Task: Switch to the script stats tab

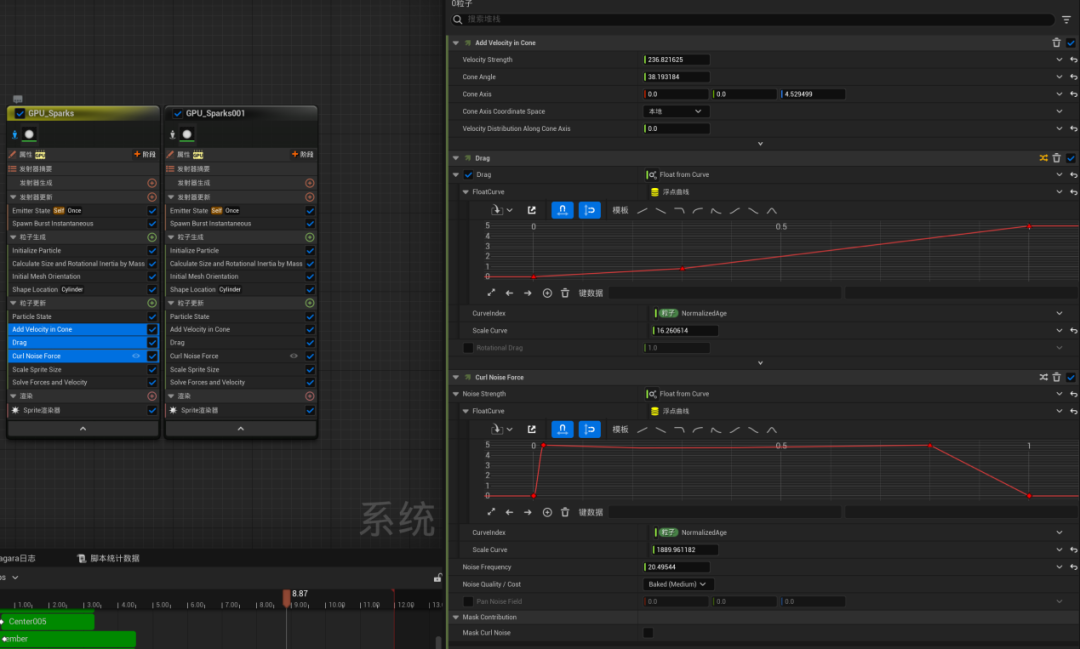Action: pyautogui.click(x=109, y=558)
